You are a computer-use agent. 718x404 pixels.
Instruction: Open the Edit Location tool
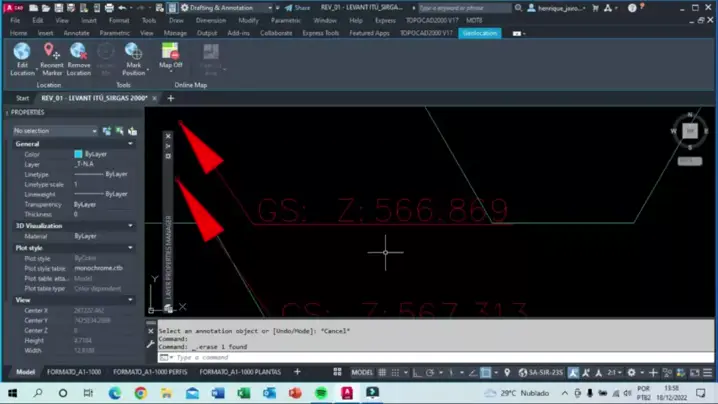click(22, 59)
